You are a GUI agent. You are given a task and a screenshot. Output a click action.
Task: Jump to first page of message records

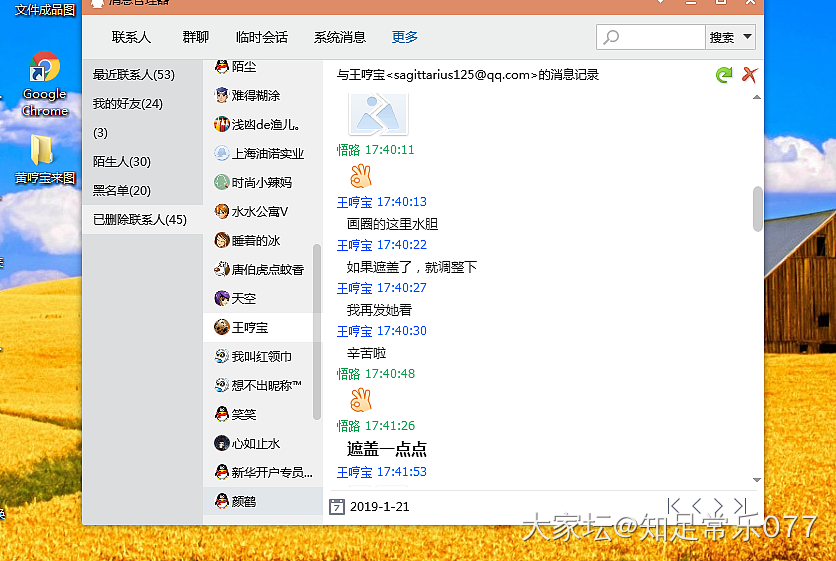676,506
